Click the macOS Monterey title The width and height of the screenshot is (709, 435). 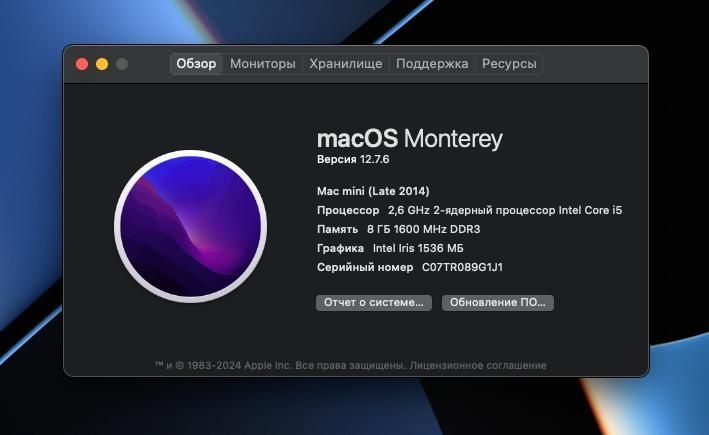(410, 138)
